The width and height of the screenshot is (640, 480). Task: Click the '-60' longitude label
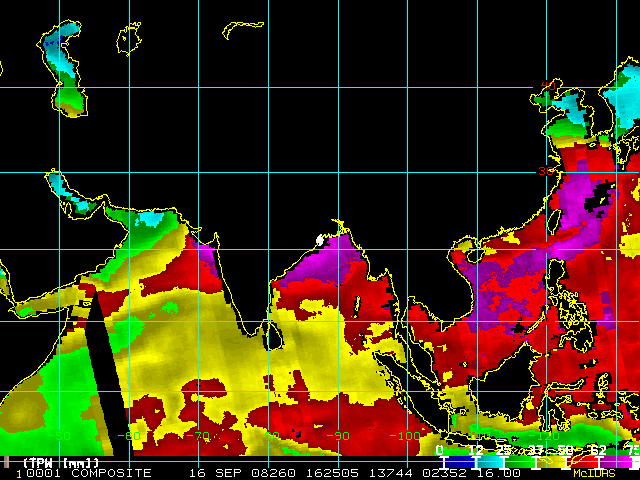tap(129, 436)
